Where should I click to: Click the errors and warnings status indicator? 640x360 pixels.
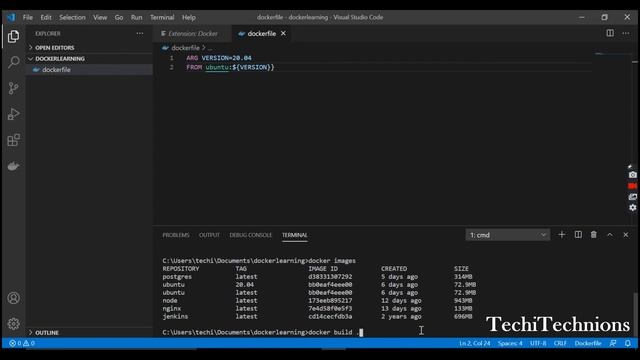22,343
